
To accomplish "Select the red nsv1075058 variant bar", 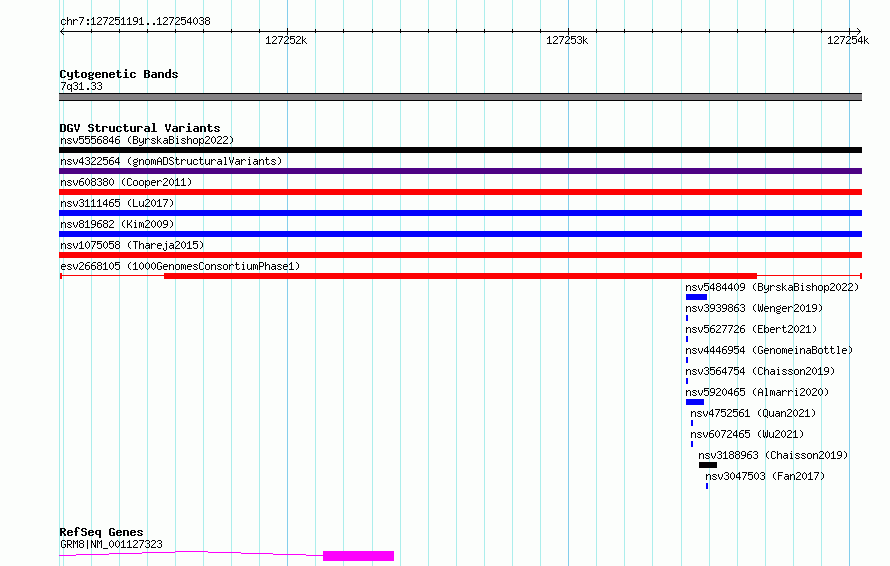I will click(x=460, y=255).
